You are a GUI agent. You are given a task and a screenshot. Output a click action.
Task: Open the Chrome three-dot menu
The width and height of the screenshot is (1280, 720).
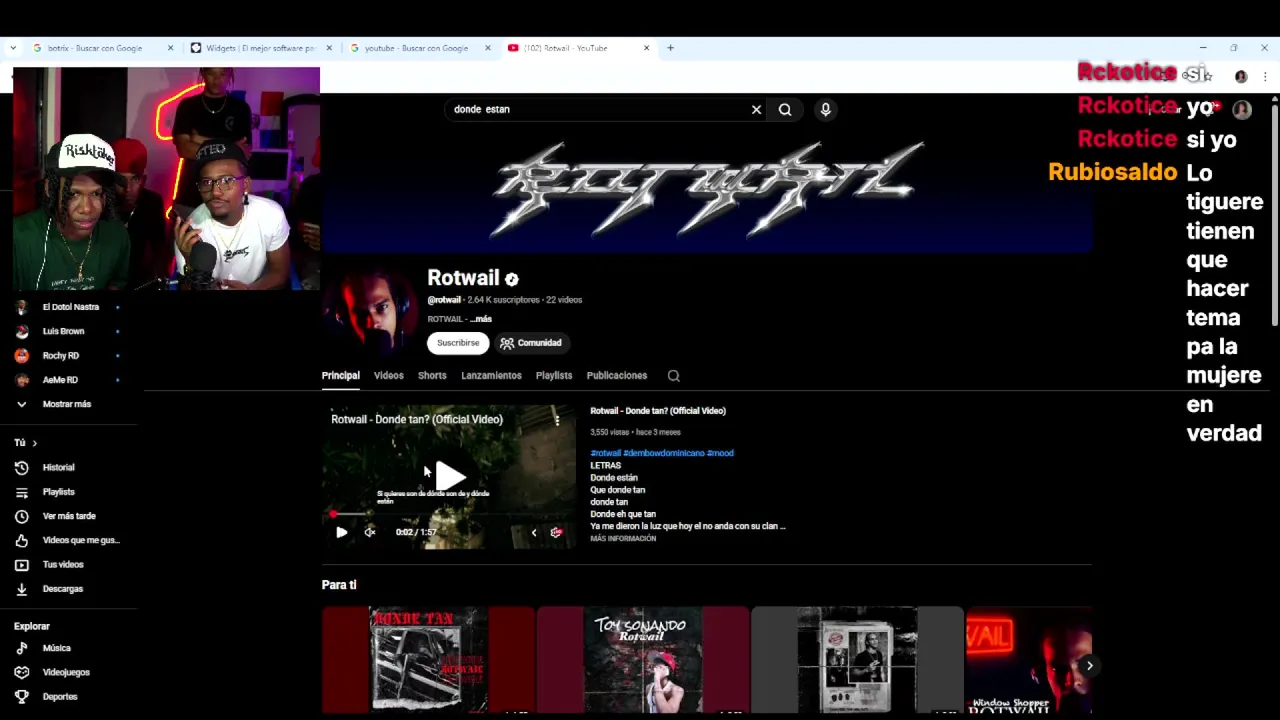pyautogui.click(x=1265, y=76)
